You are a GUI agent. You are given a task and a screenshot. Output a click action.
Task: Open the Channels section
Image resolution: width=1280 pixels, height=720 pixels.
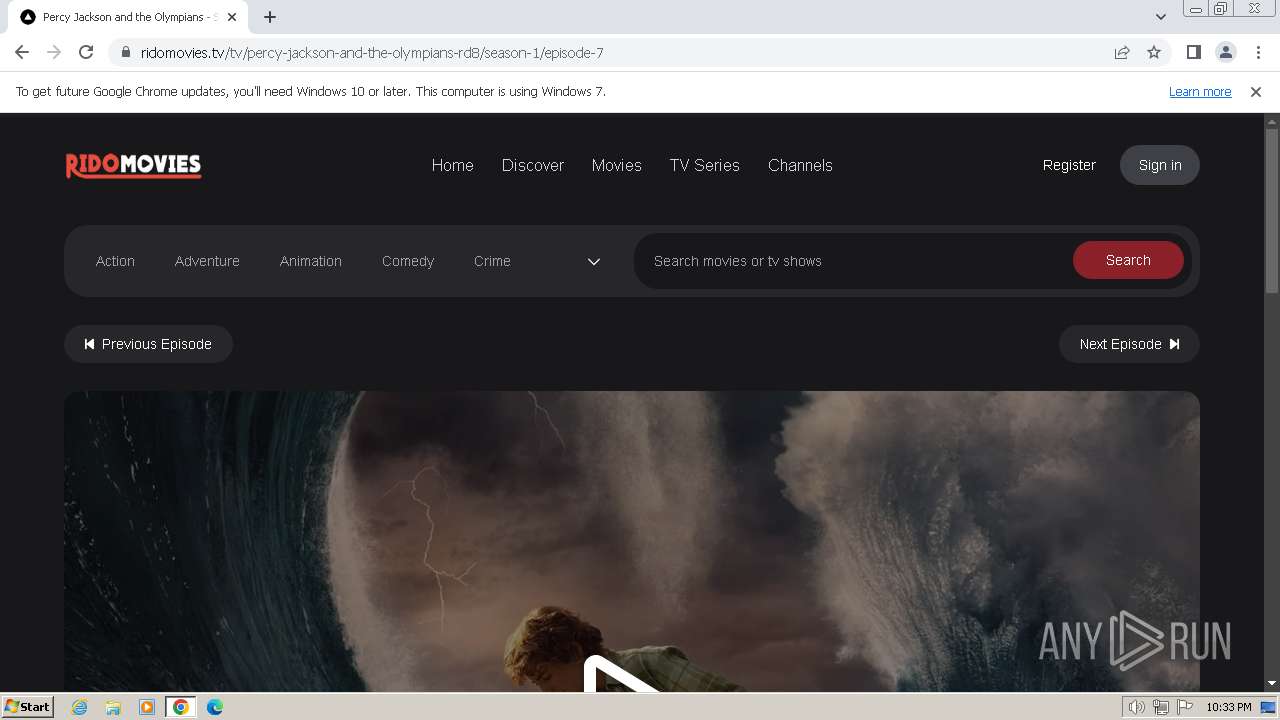click(800, 165)
